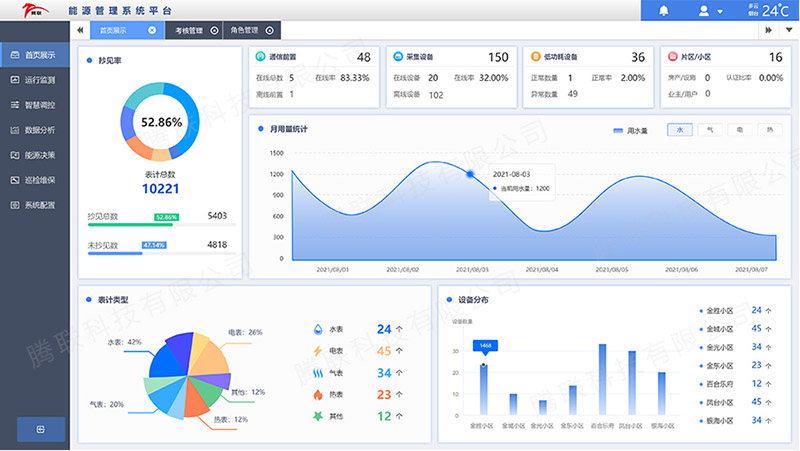Click the notification bell icon
This screenshot has height=451, width=800.
tap(664, 11)
